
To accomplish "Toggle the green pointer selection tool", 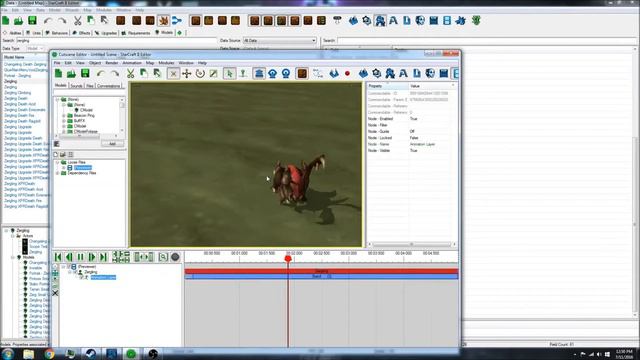I will [229, 73].
